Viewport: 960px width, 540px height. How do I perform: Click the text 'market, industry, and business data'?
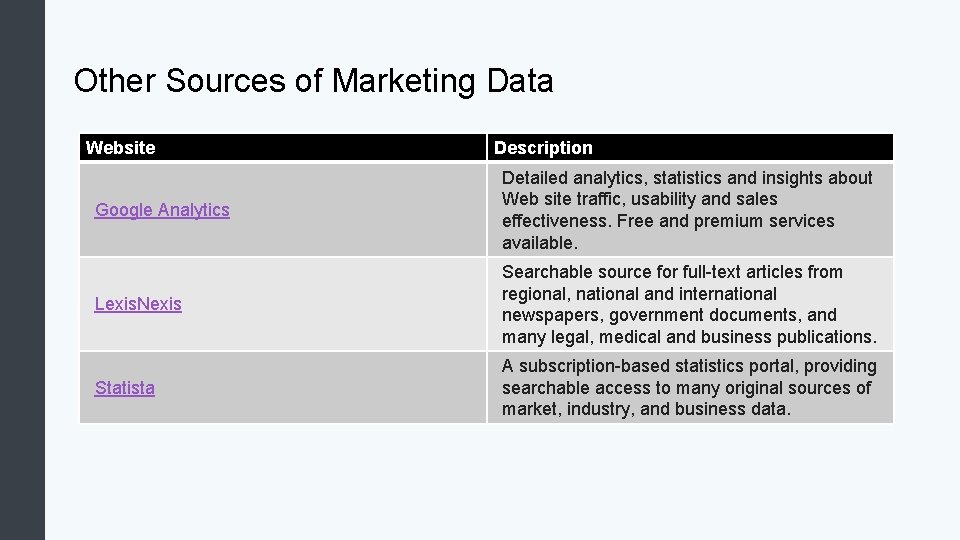pyautogui.click(x=646, y=409)
